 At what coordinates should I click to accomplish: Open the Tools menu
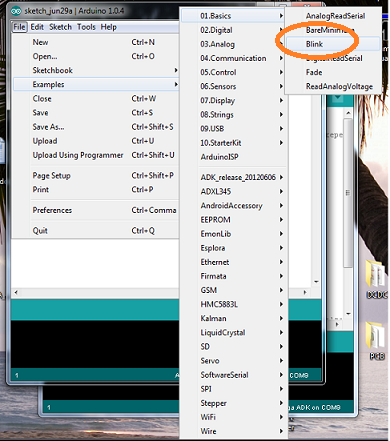tap(86, 27)
